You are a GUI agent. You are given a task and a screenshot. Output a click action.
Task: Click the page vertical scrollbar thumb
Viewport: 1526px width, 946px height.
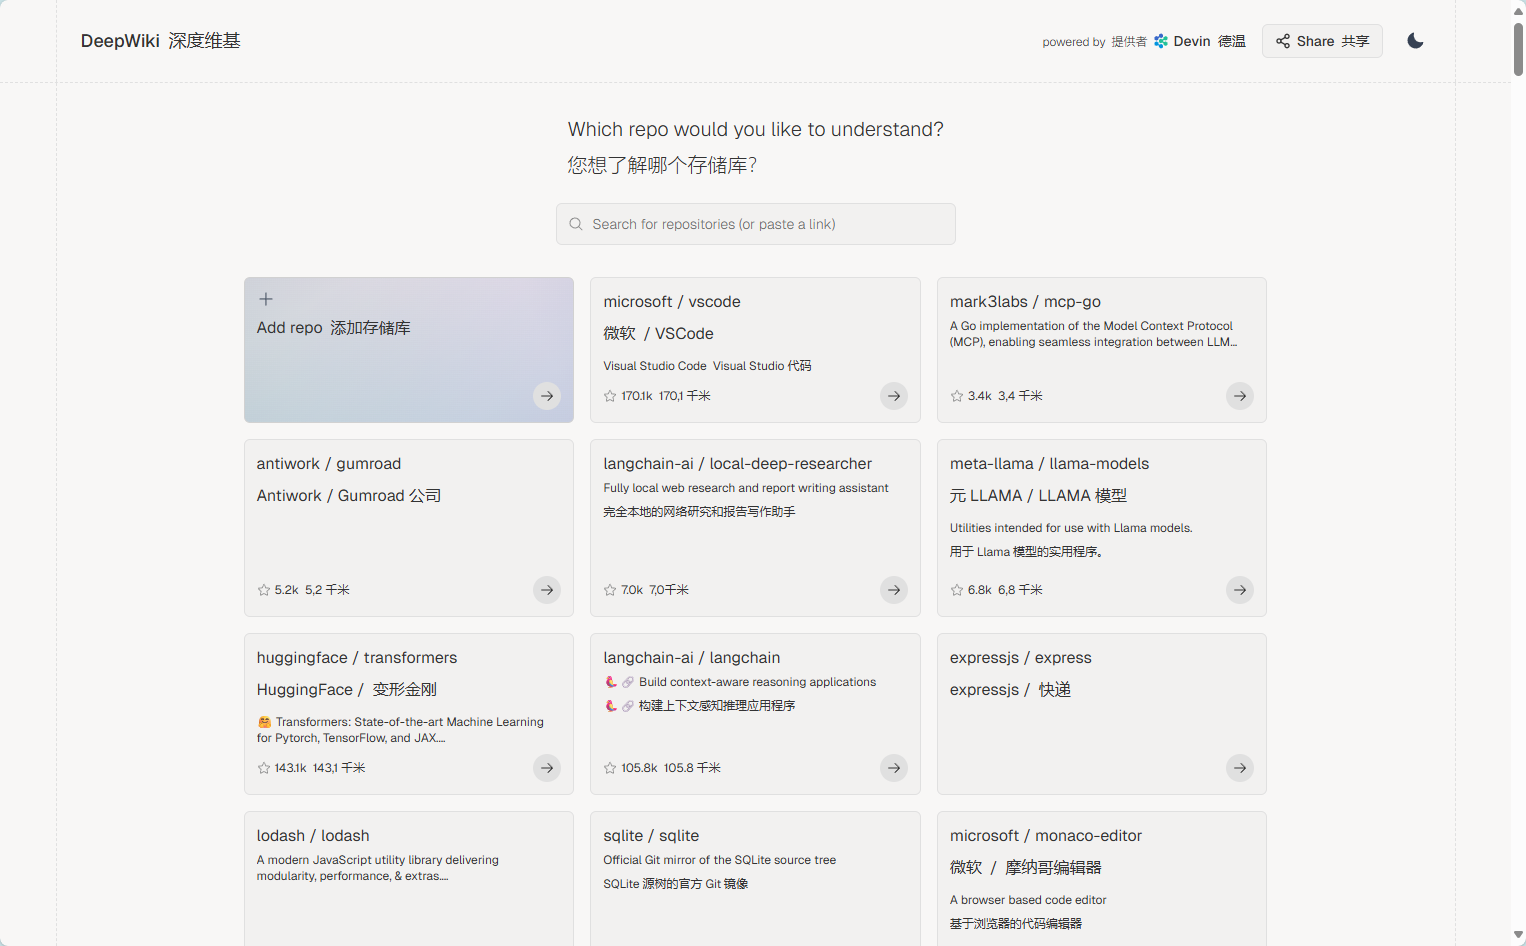point(1518,48)
